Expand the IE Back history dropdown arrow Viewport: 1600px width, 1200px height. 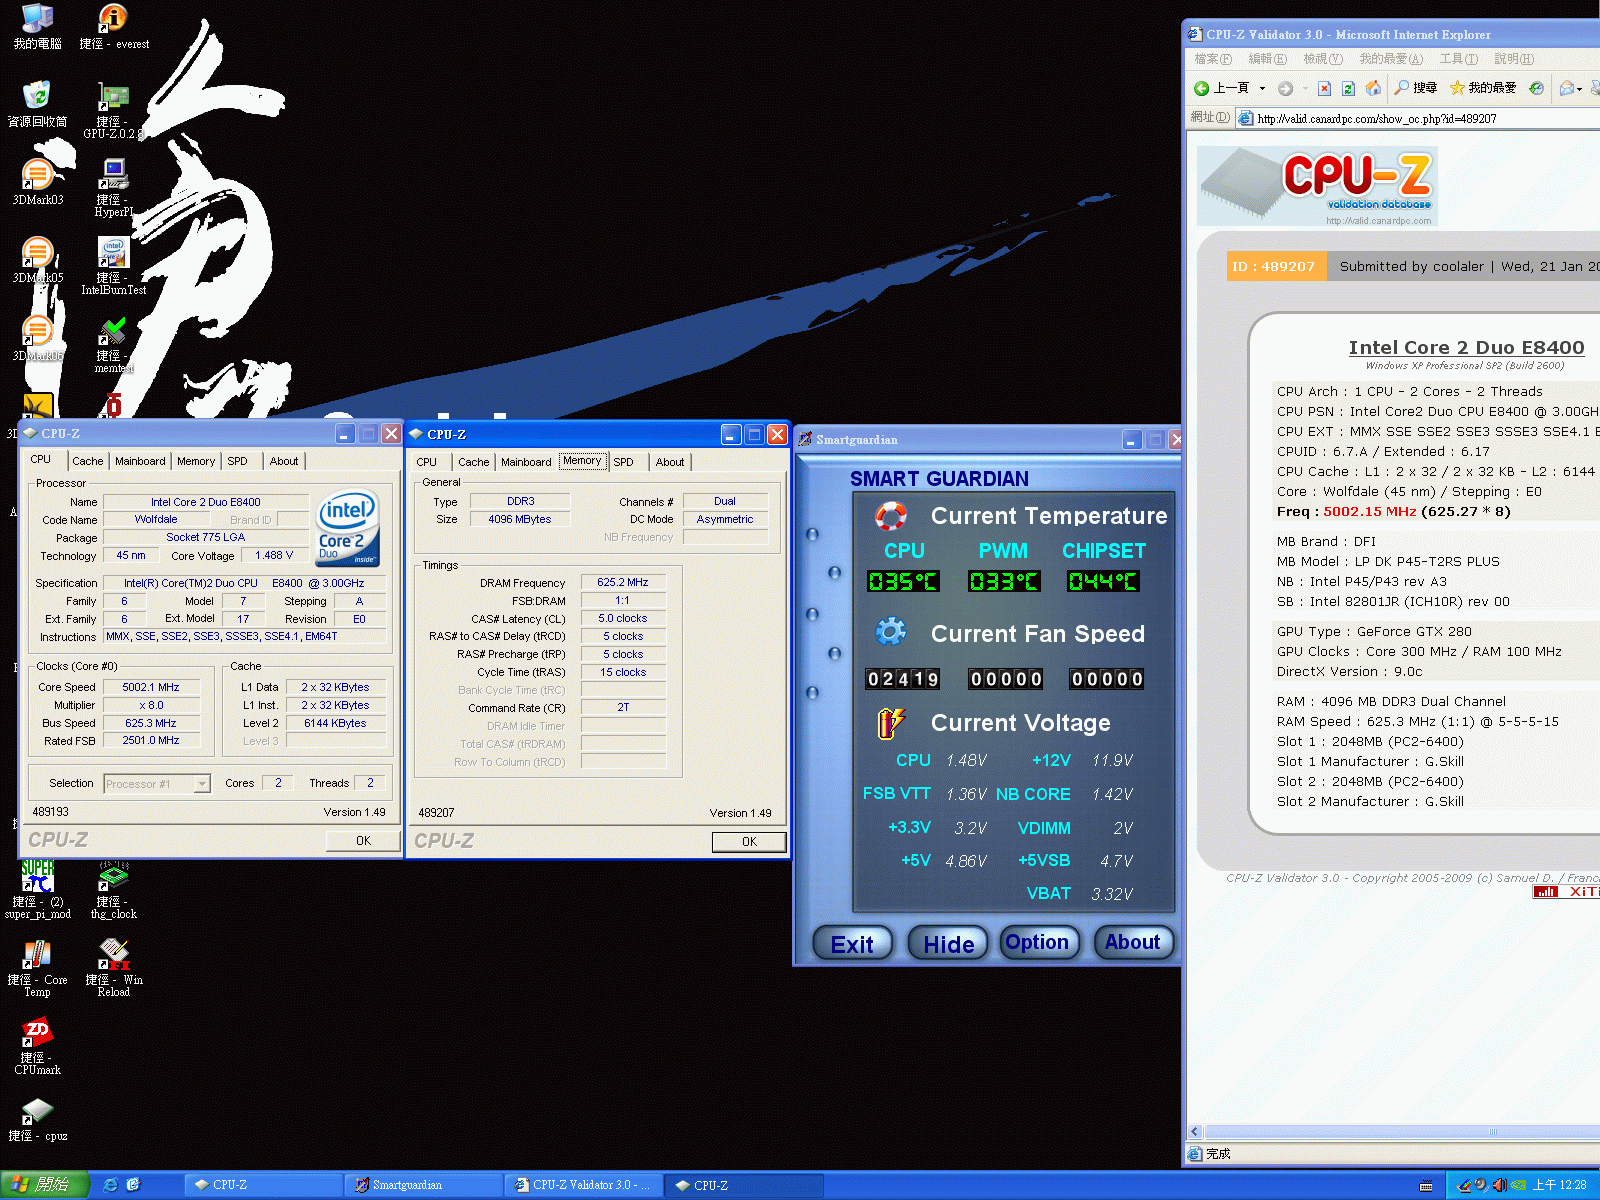coord(1262,88)
